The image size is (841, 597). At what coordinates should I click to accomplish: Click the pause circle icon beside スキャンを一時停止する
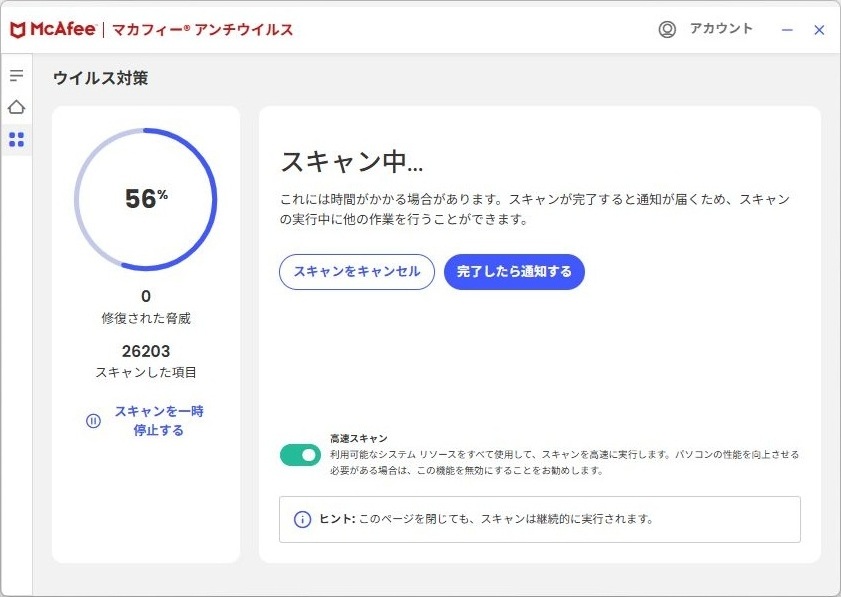93,421
